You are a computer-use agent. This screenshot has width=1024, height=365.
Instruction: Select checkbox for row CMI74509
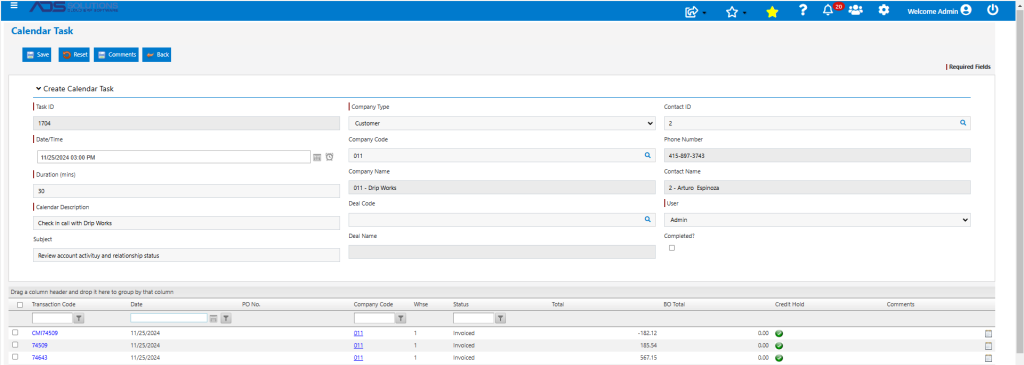tap(15, 332)
